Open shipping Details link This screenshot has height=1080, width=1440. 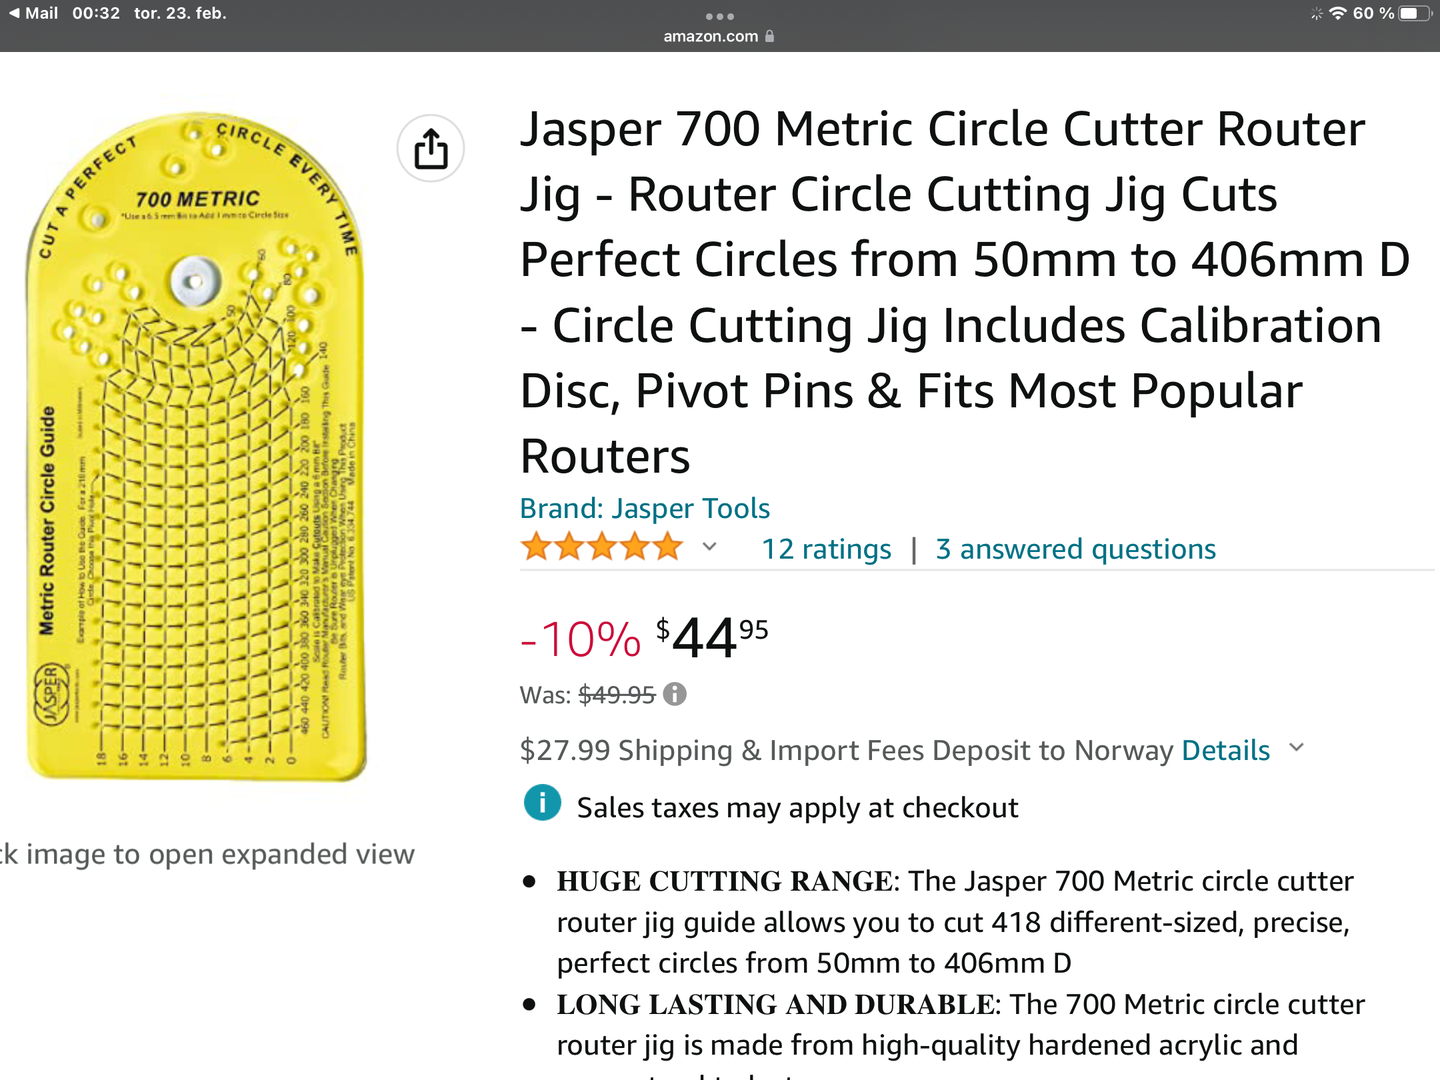coord(1226,750)
